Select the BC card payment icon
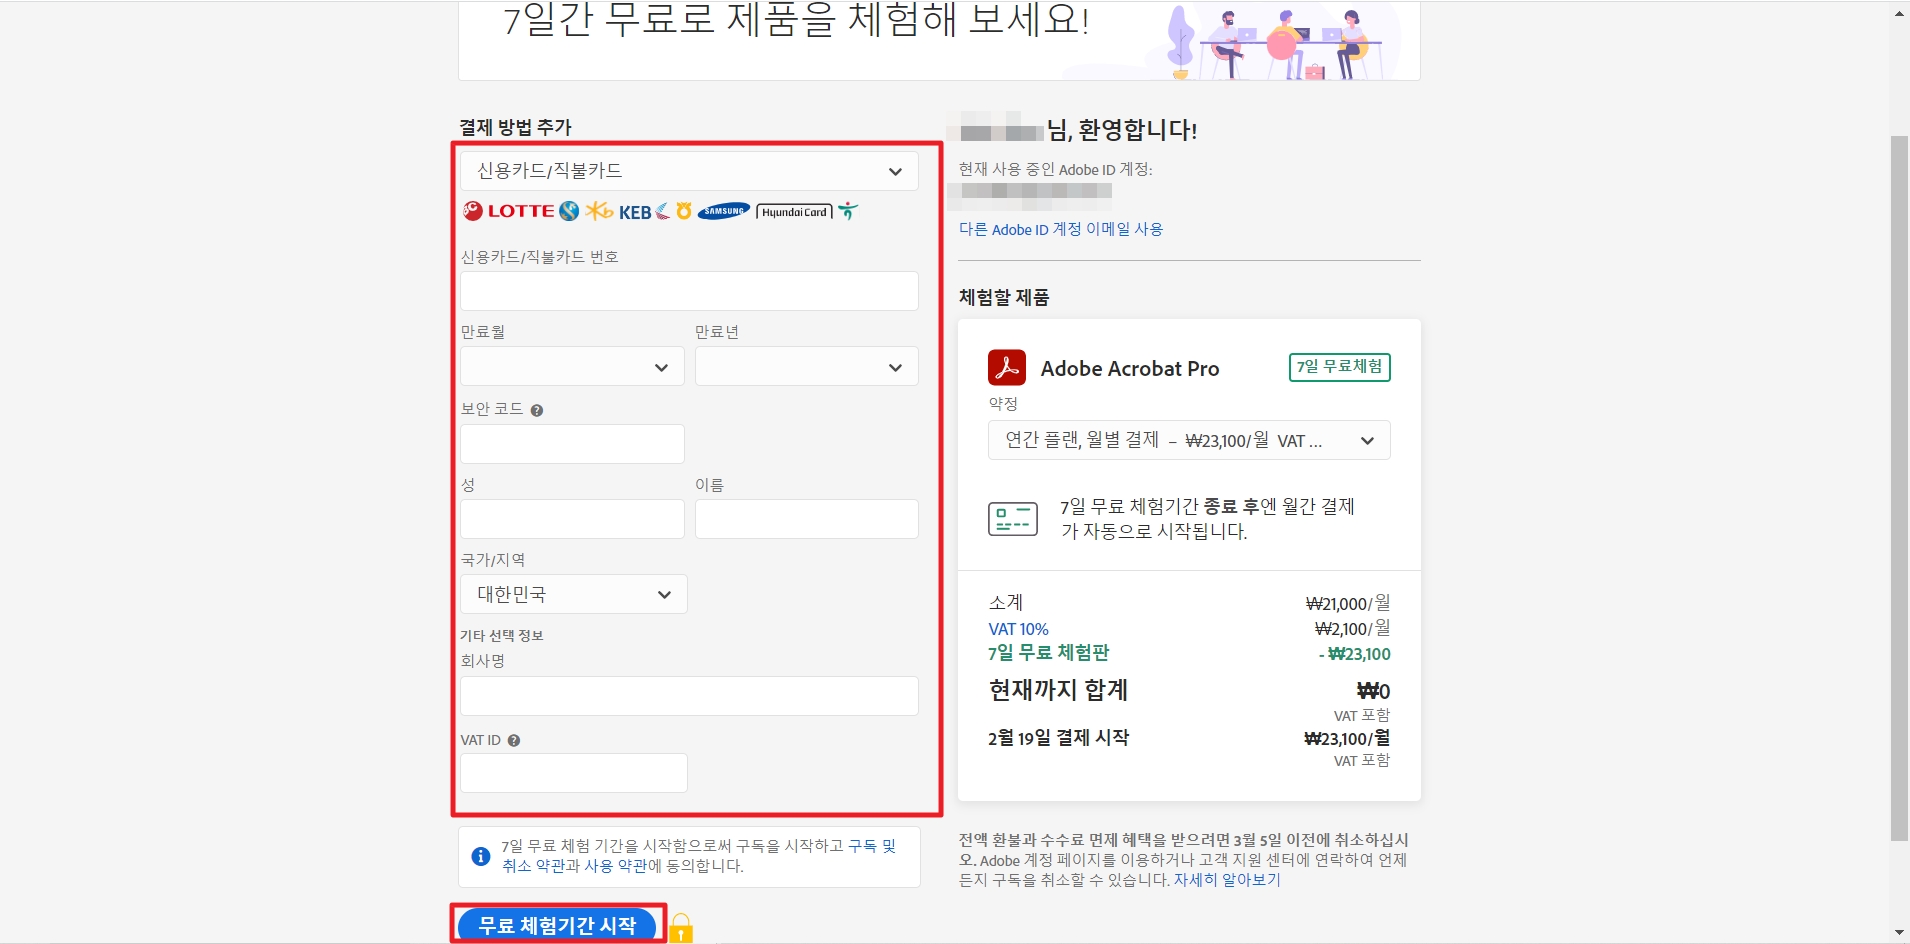Image resolution: width=1910 pixels, height=944 pixels. pyautogui.click(x=470, y=211)
